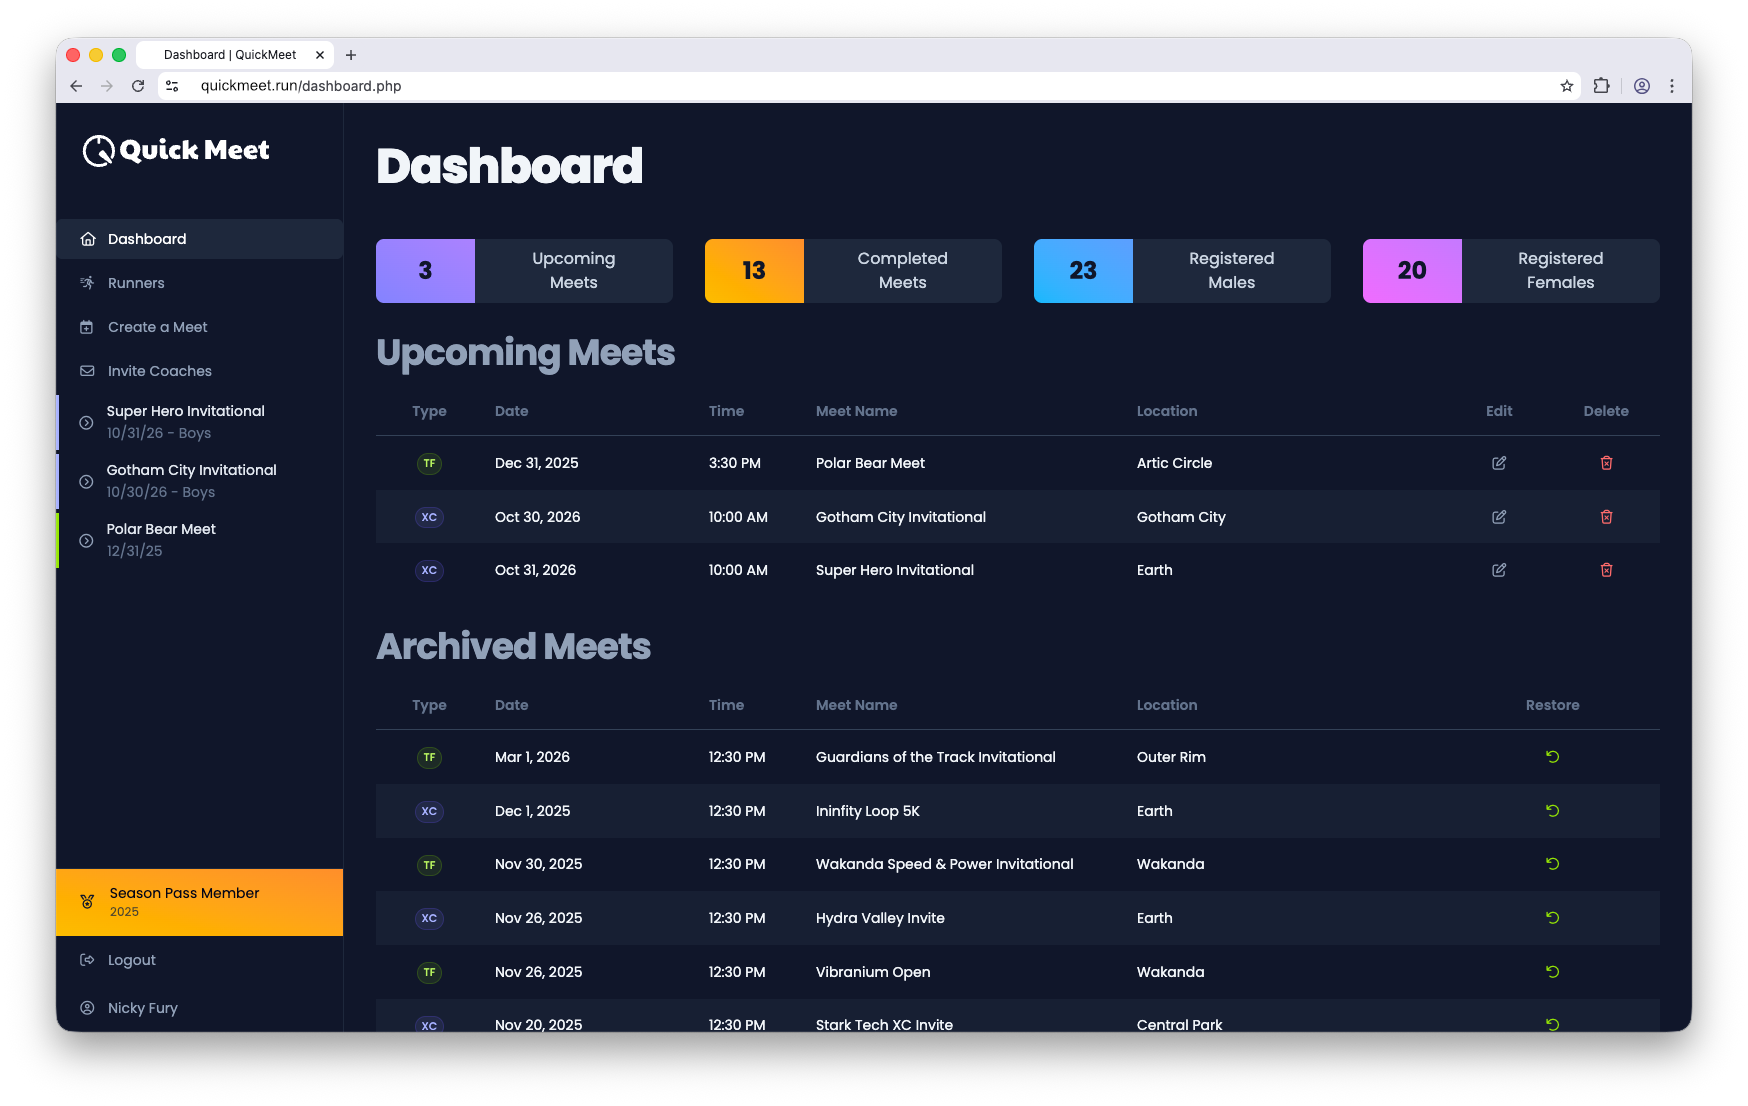Viewport: 1748px width, 1106px height.
Task: Click the Invite Coaches envelope icon
Action: tap(89, 371)
